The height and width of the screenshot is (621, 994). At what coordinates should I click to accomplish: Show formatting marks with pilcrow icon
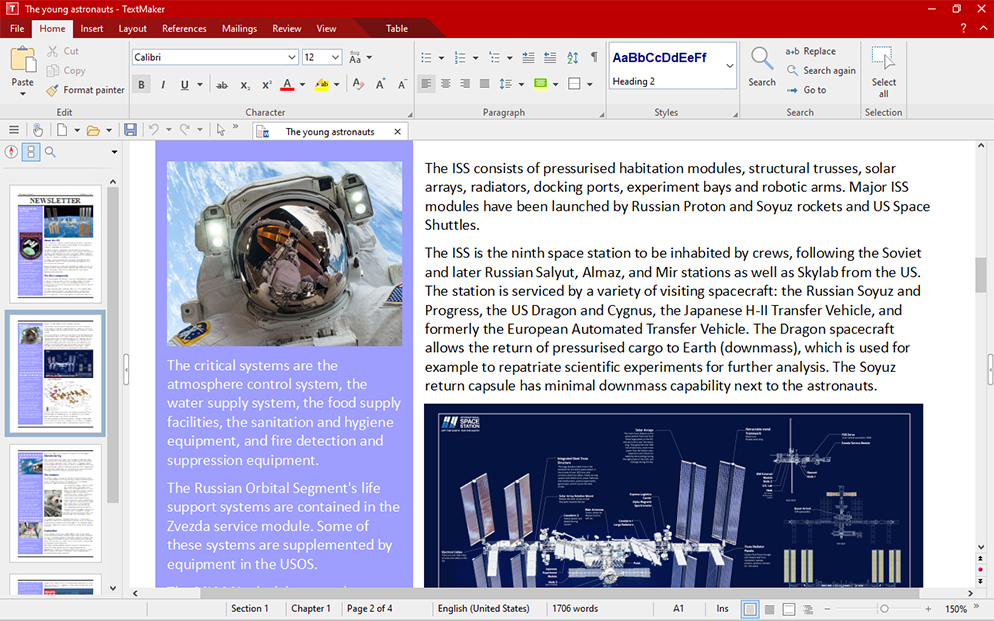point(594,58)
